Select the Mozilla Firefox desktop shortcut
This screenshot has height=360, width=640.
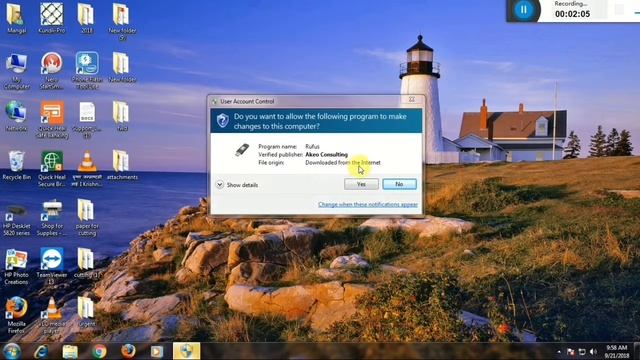(x=16, y=316)
